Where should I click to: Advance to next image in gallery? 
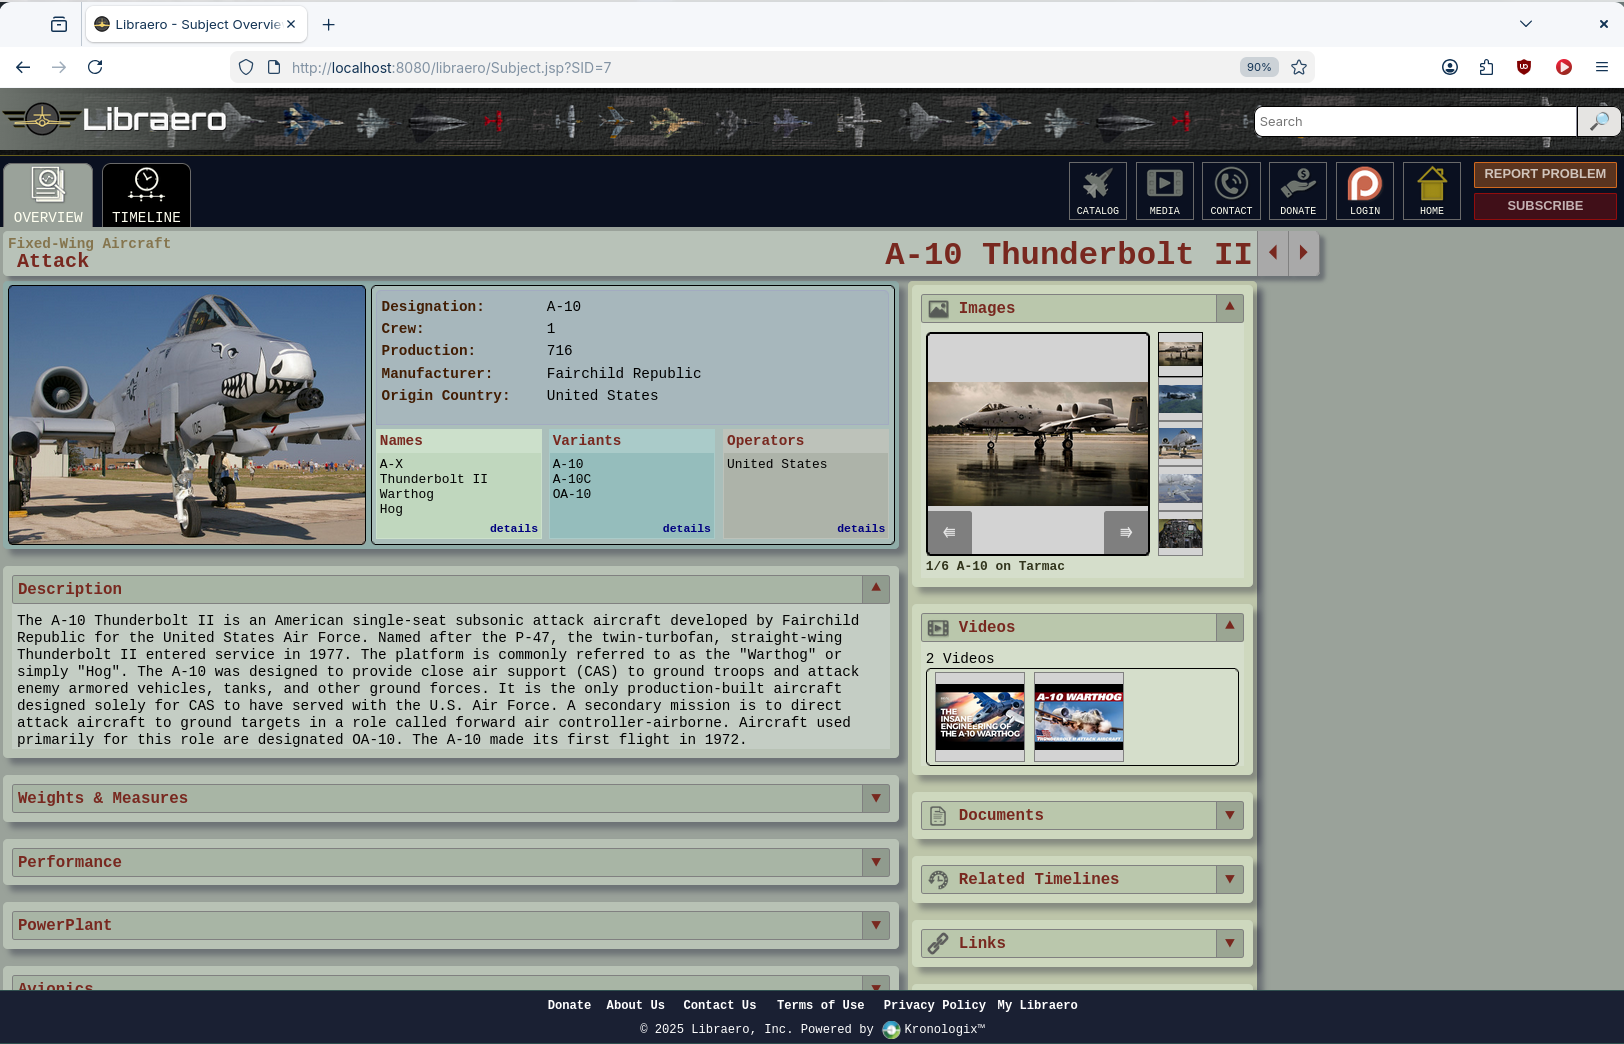1125,532
